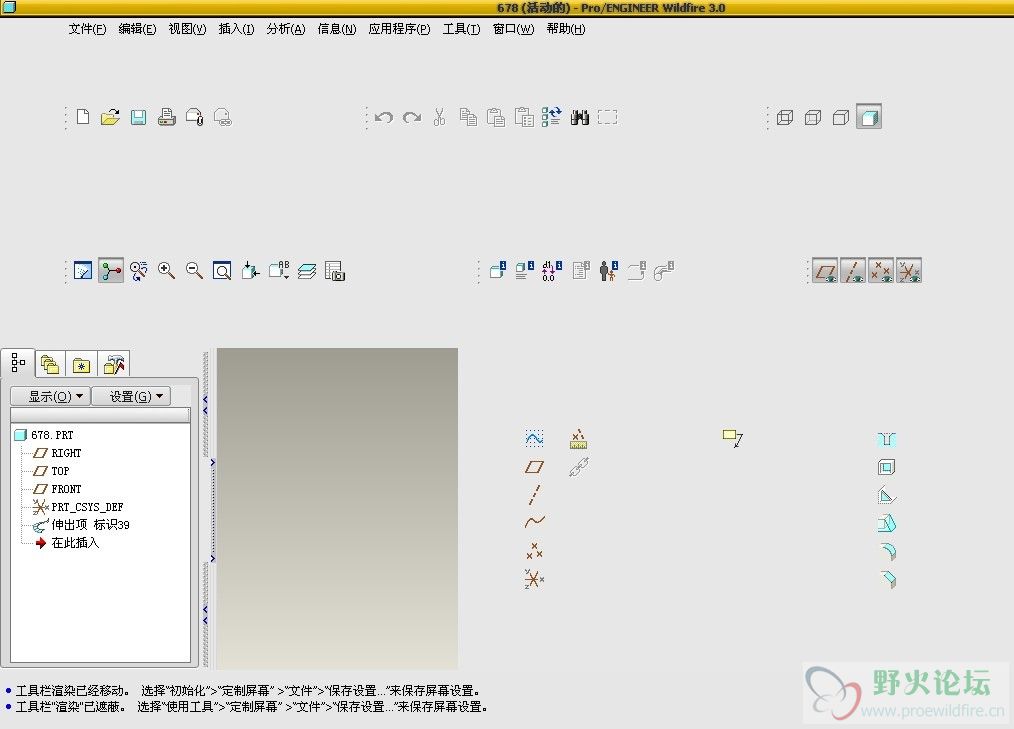The width and height of the screenshot is (1014, 729).
Task: Switch to hidden line display mode
Action: [x=813, y=117]
